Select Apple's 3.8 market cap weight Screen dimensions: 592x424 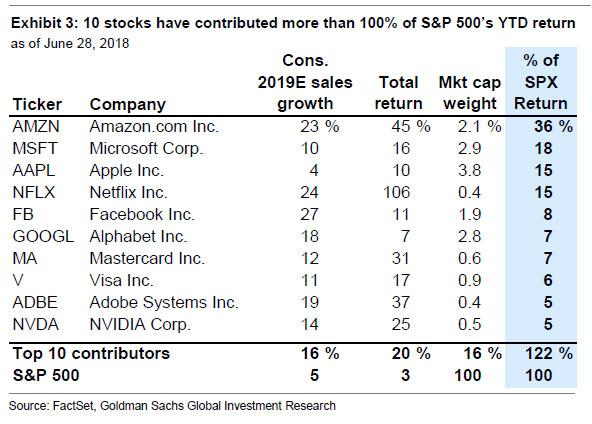469,170
